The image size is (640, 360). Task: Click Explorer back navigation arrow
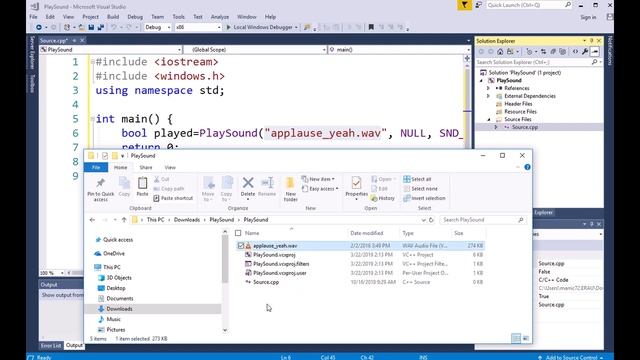click(x=92, y=220)
